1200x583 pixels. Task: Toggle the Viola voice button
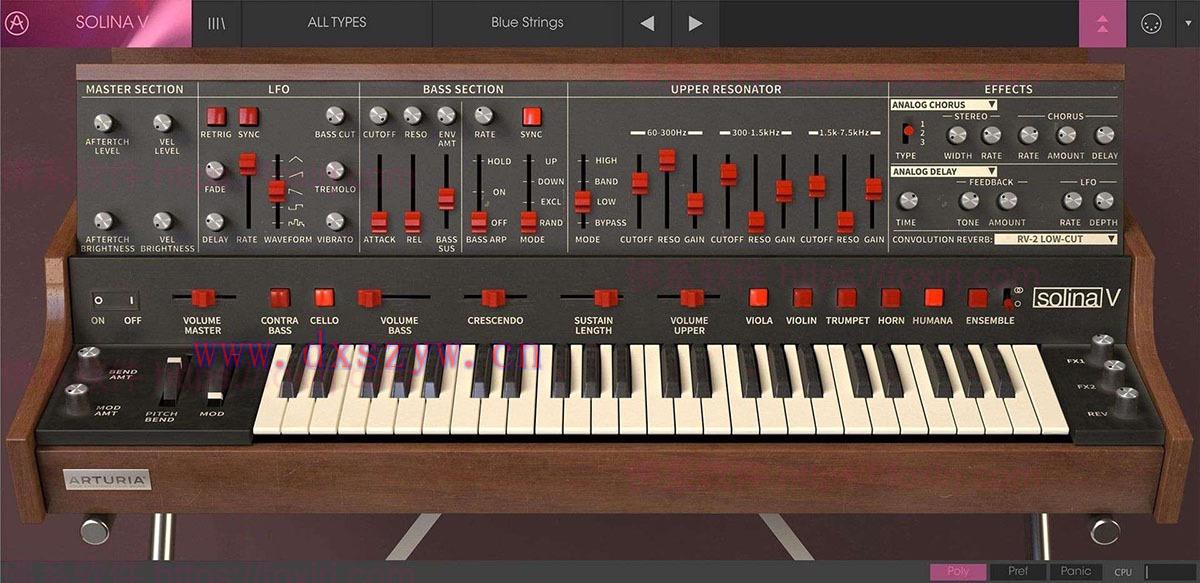759,297
